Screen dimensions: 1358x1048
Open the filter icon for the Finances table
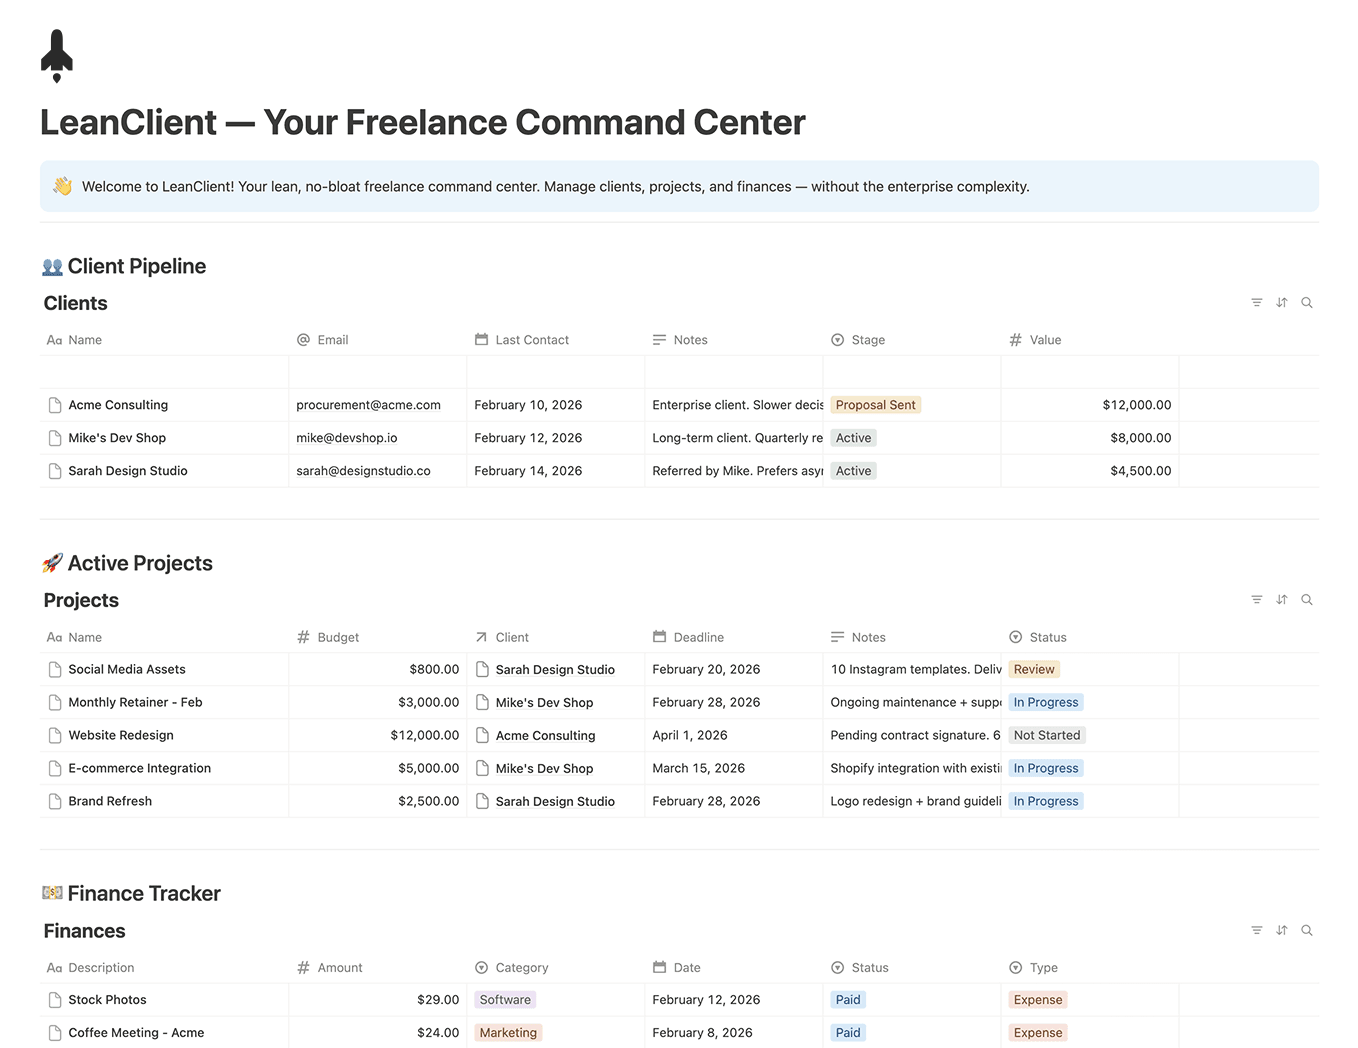click(x=1257, y=930)
